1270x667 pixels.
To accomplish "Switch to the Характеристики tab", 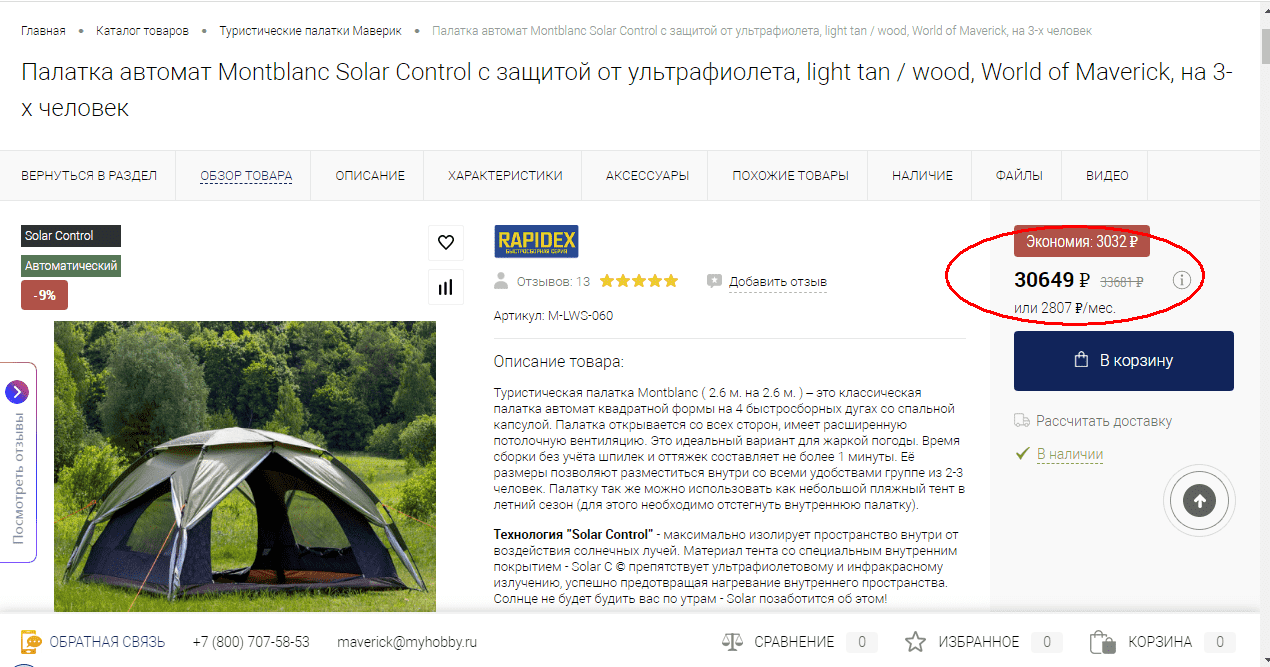I will pyautogui.click(x=505, y=175).
